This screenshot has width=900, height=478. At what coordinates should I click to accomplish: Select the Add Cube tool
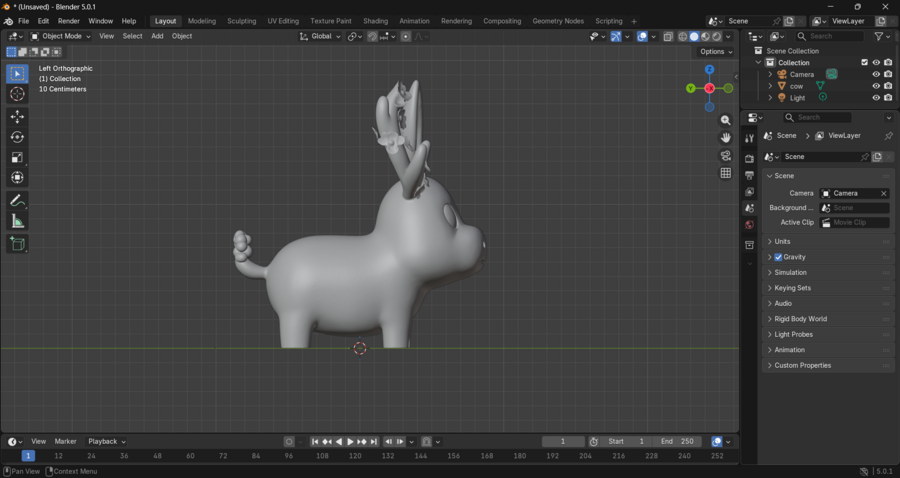click(17, 243)
